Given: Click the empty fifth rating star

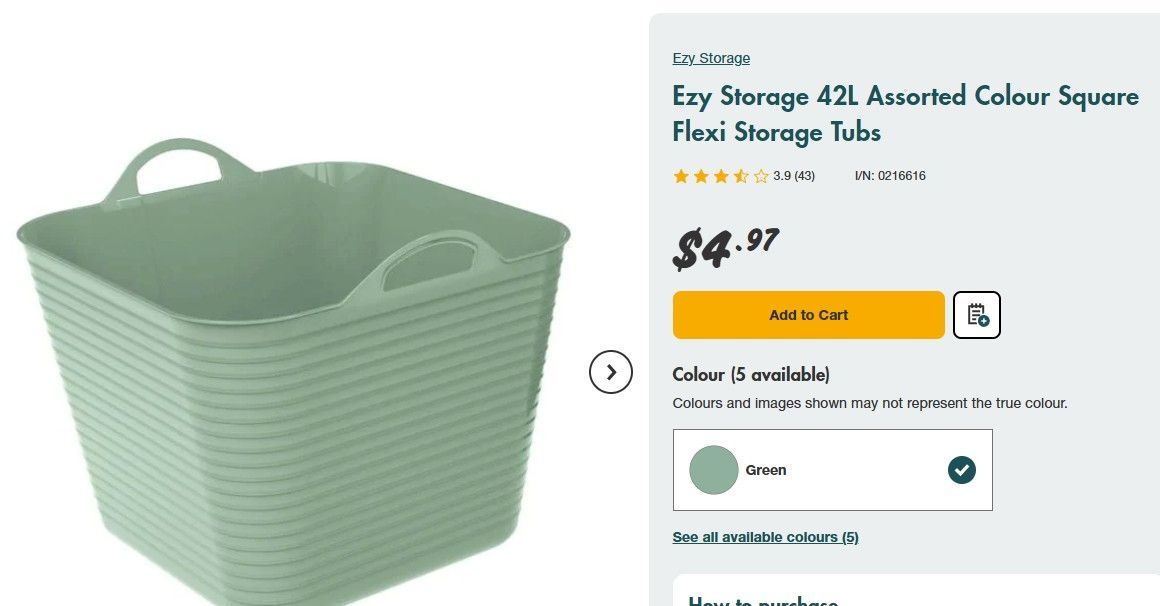Looking at the screenshot, I should pos(761,177).
